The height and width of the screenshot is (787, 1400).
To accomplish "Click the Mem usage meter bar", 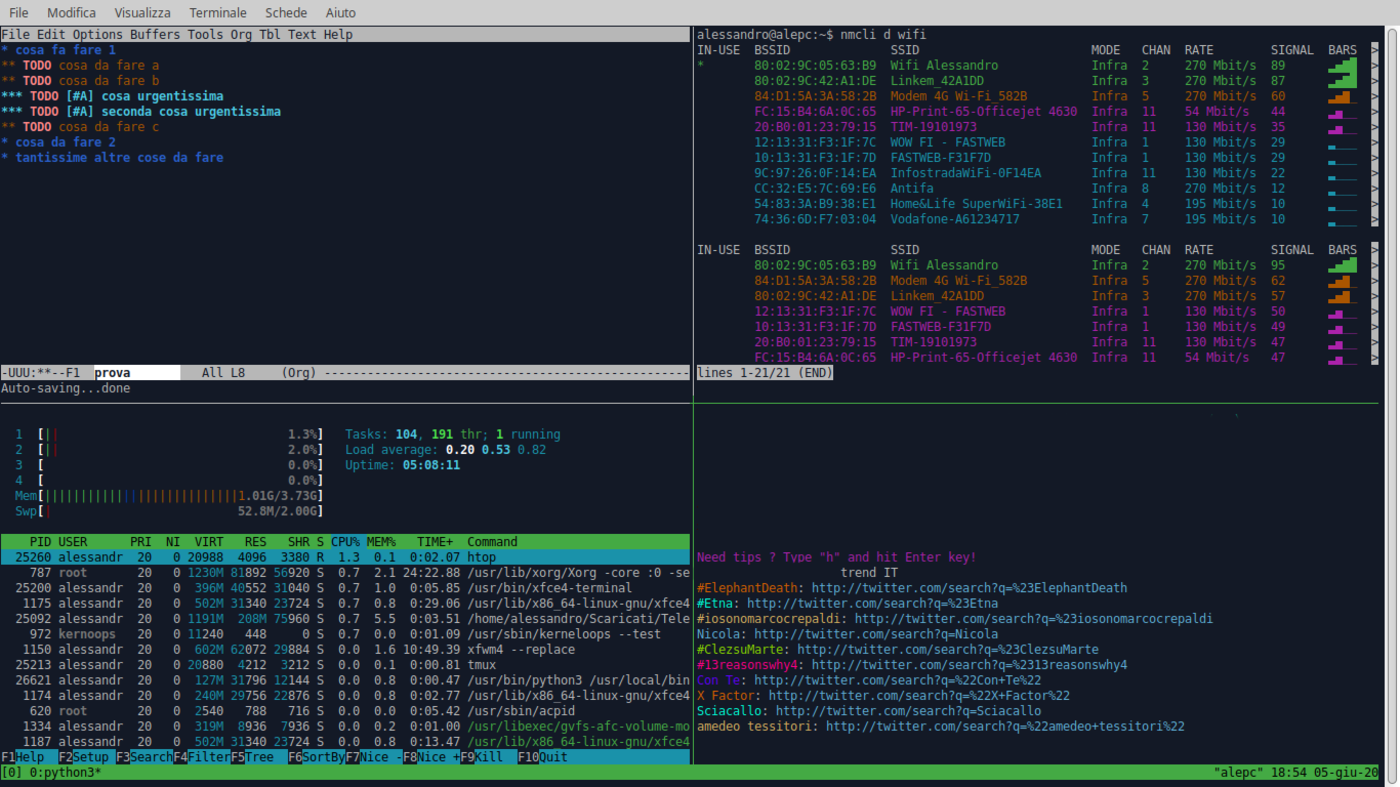I will [180, 496].
